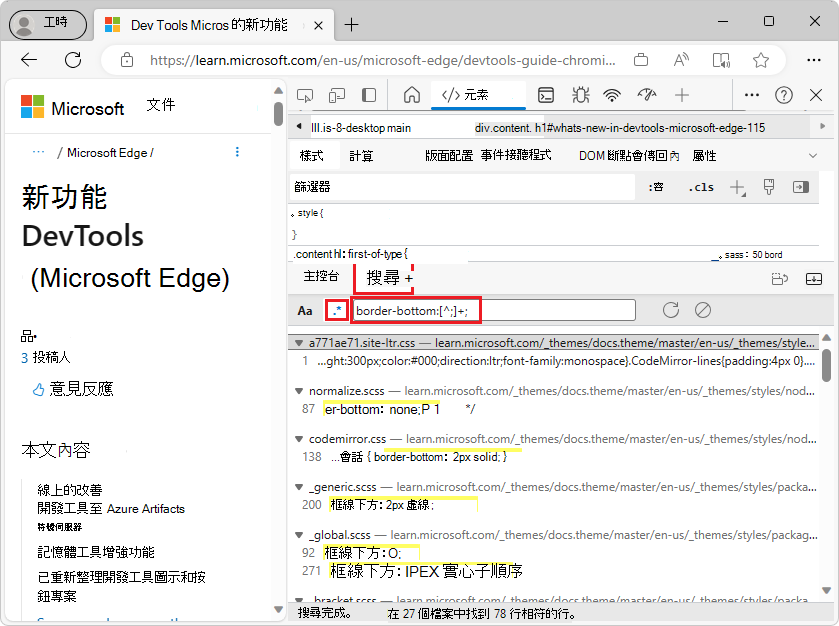
Task: Open the Console tool icon
Action: 546,95
